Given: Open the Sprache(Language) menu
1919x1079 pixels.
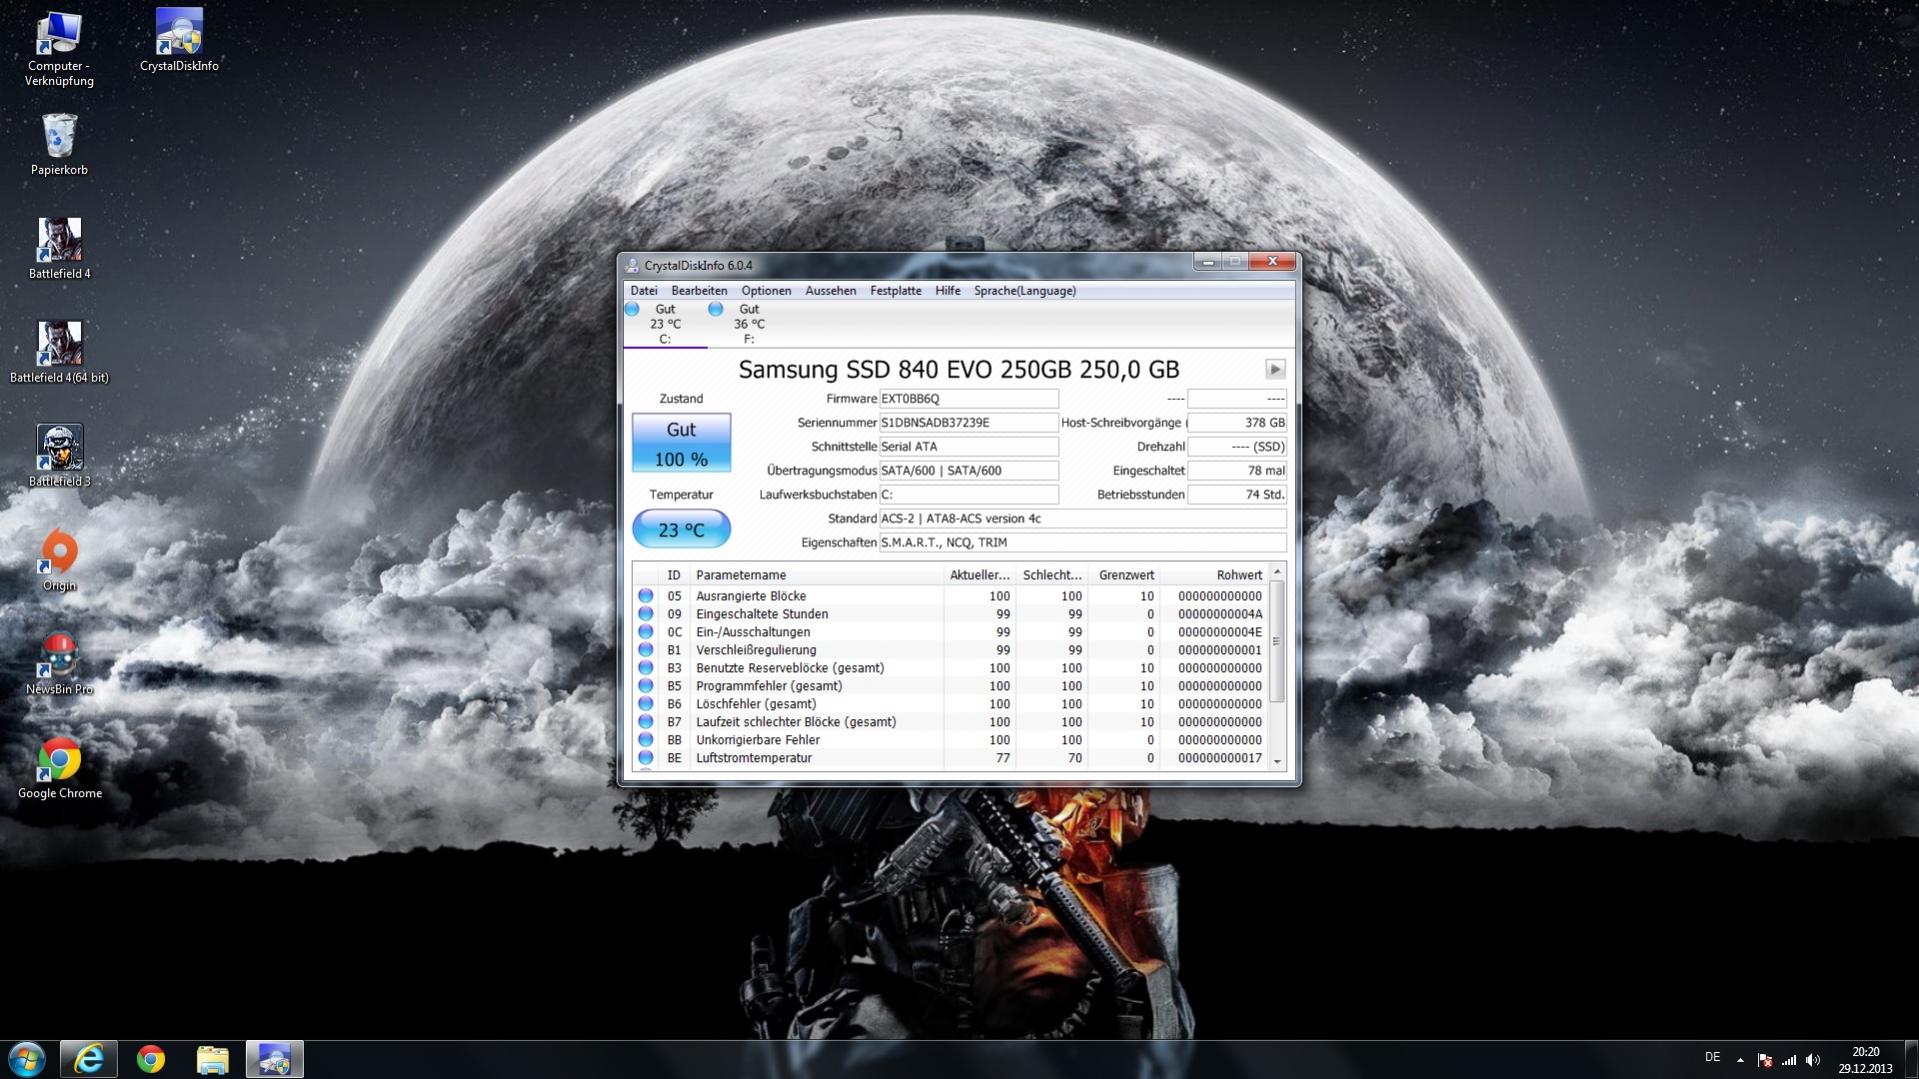Looking at the screenshot, I should pyautogui.click(x=1025, y=291).
